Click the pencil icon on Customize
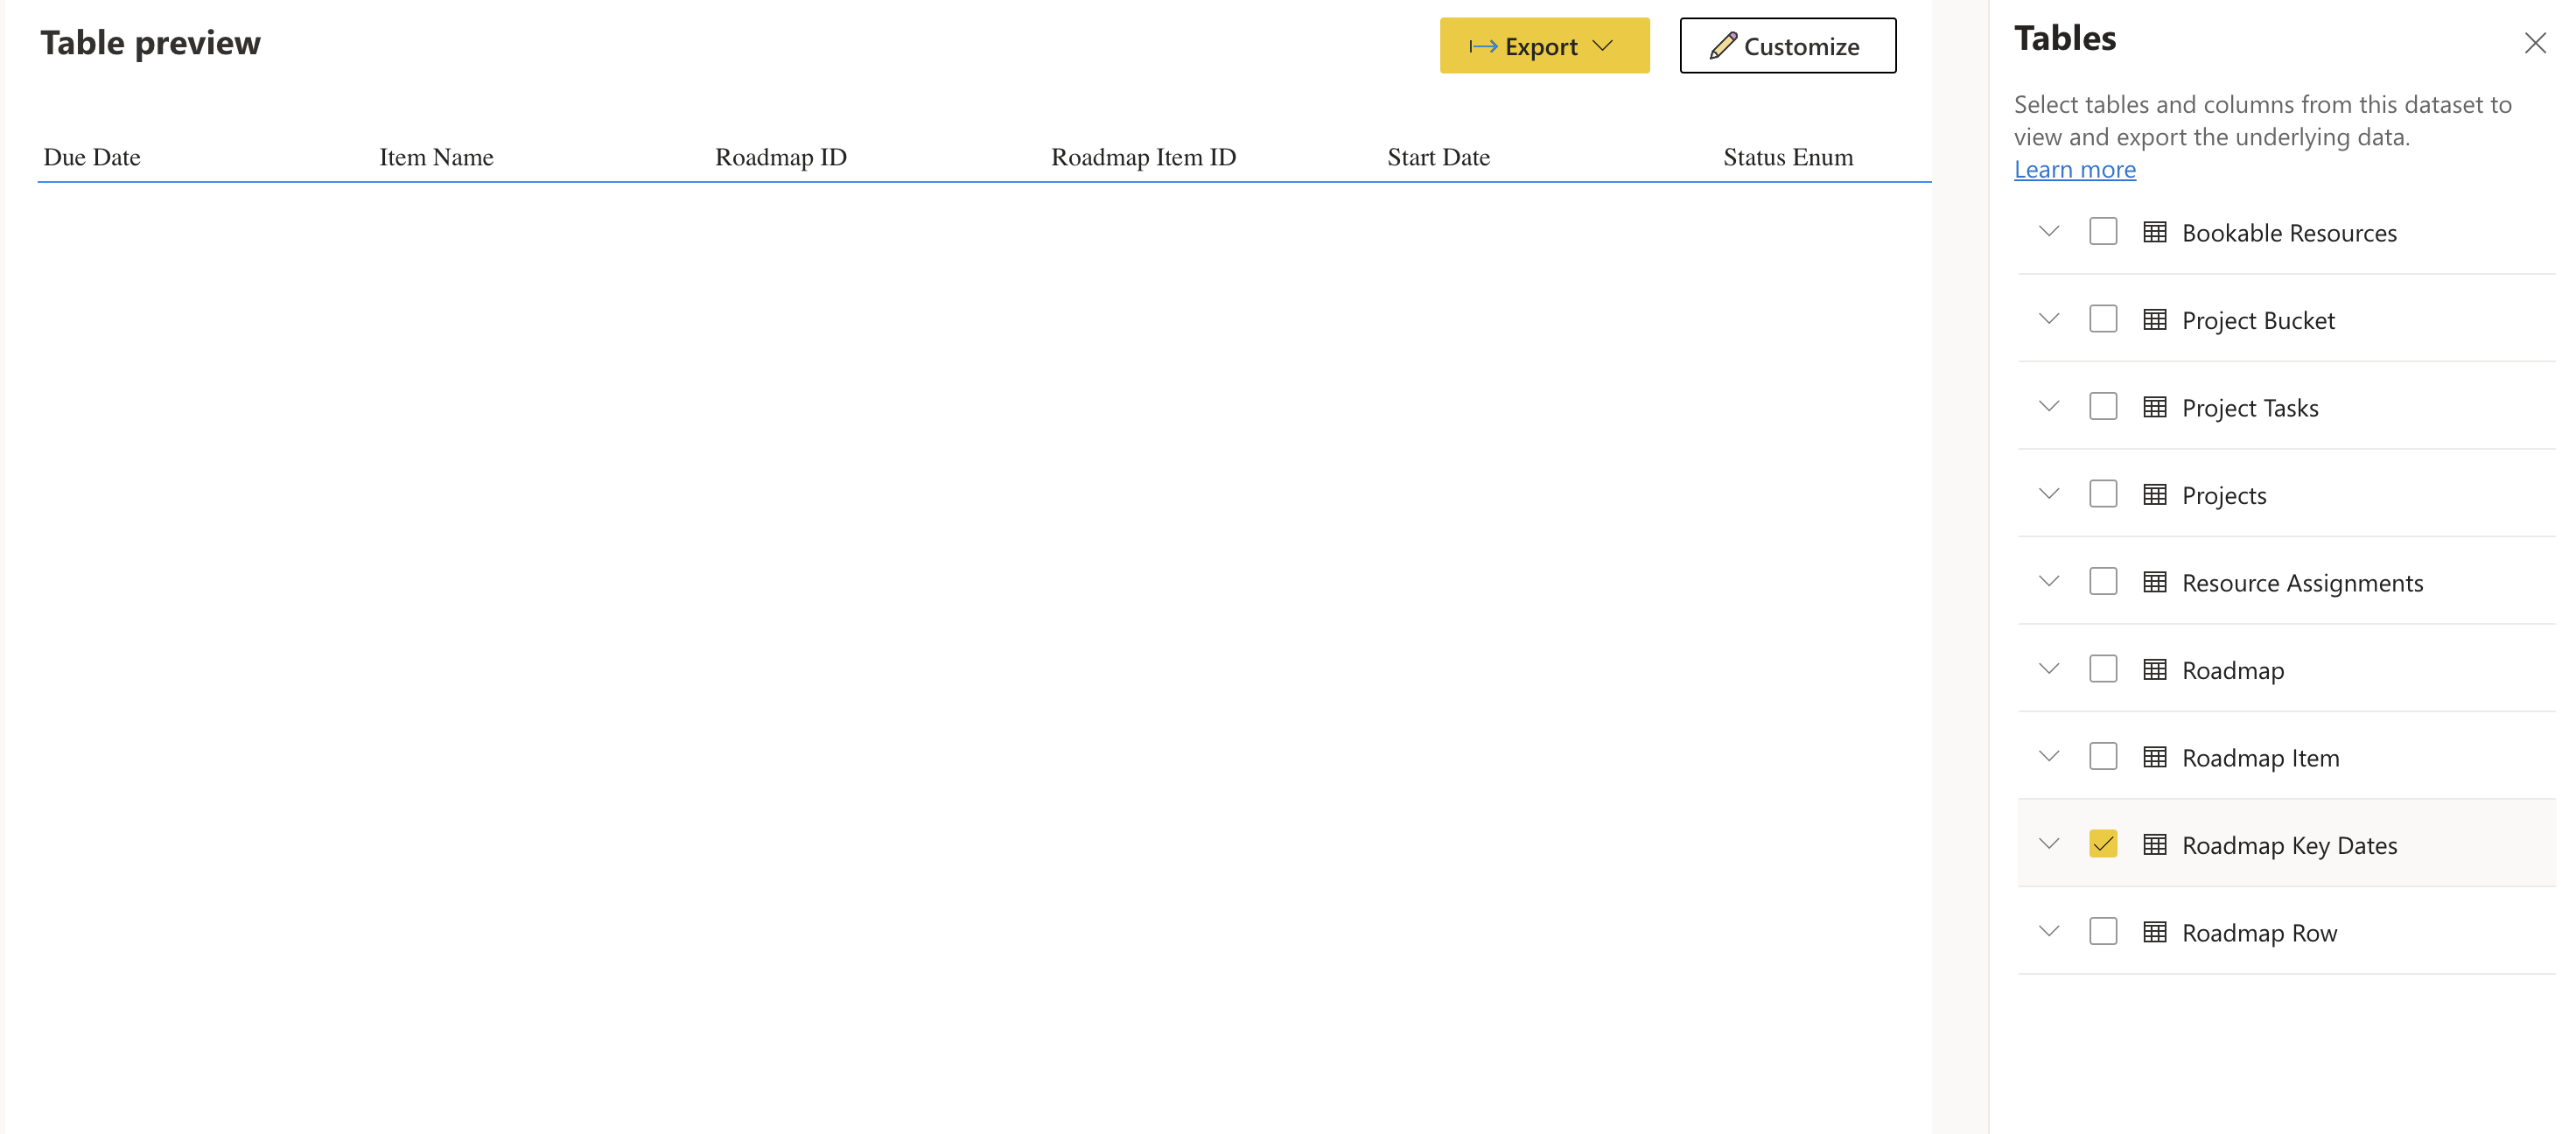This screenshot has height=1134, width=2576. pos(1723,45)
